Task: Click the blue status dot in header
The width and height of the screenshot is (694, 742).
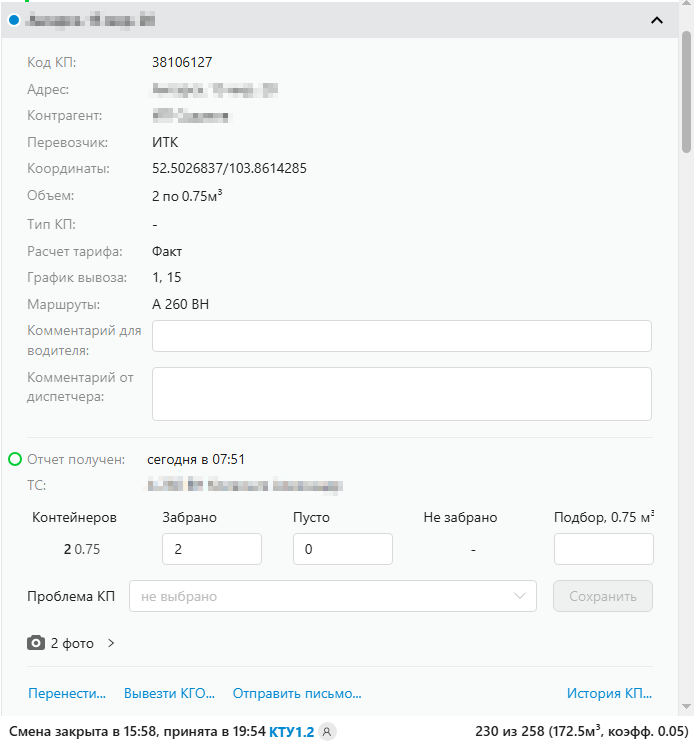Action: [13, 19]
